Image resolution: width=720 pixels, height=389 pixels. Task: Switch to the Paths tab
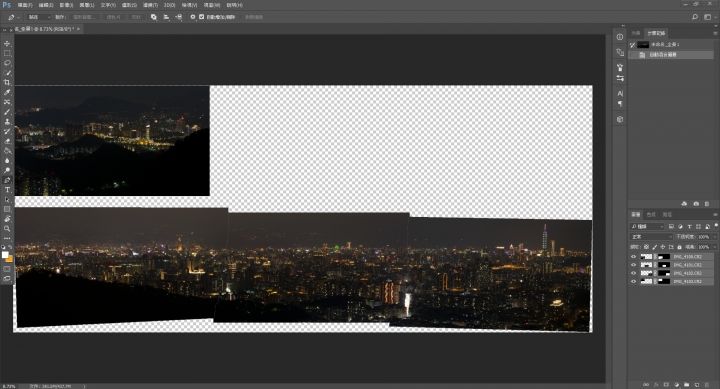(667, 214)
